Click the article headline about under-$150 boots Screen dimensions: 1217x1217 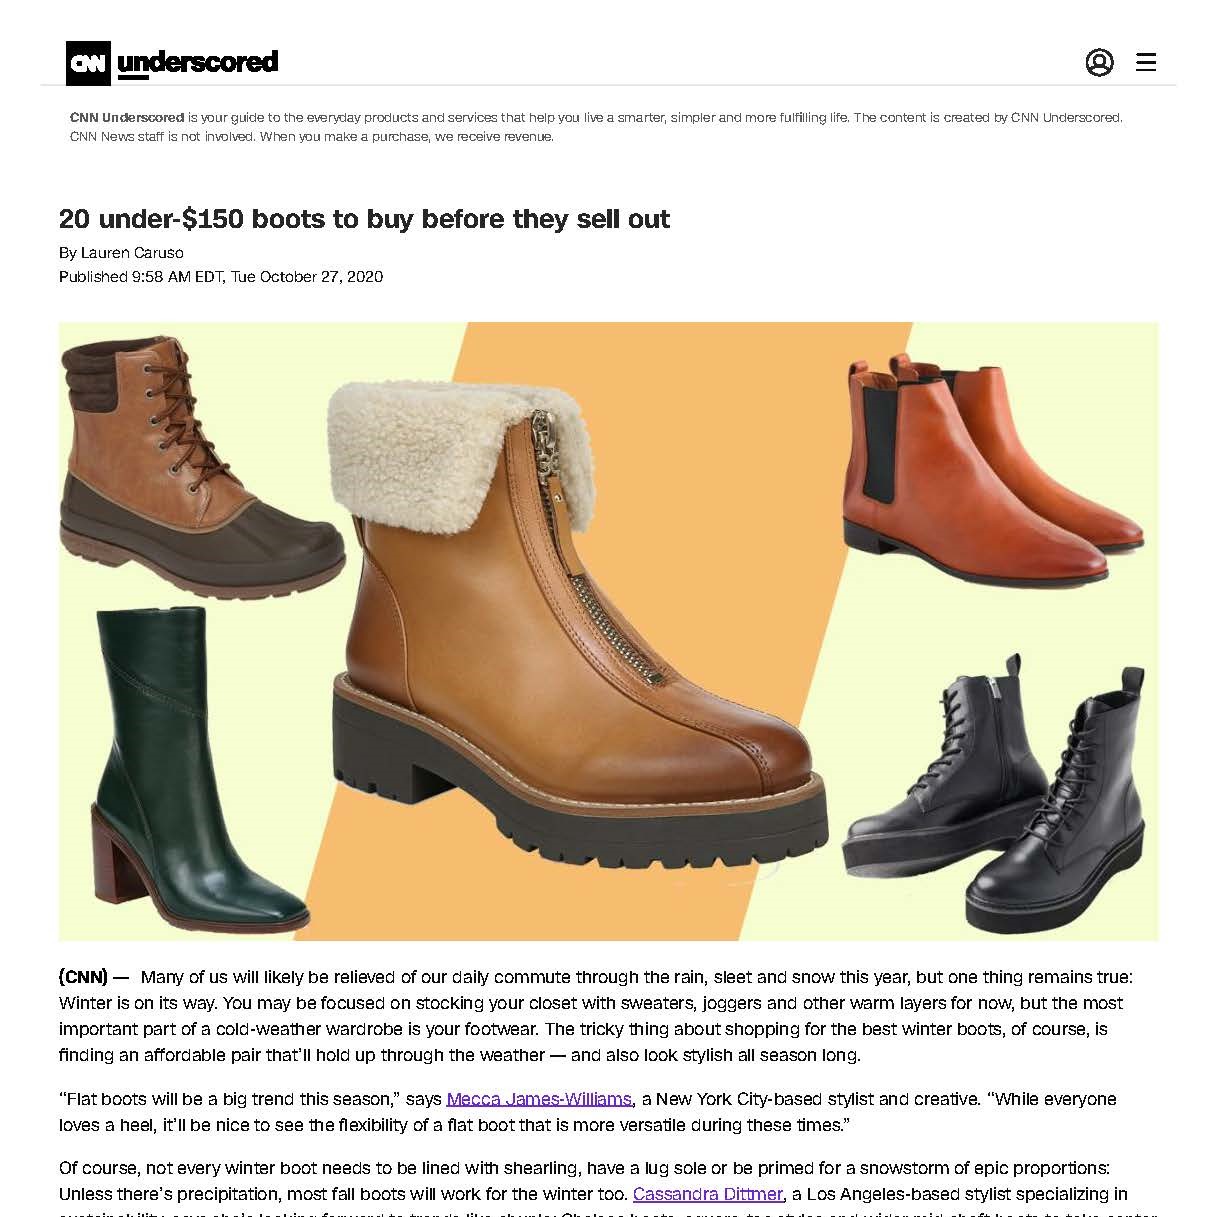coord(364,218)
